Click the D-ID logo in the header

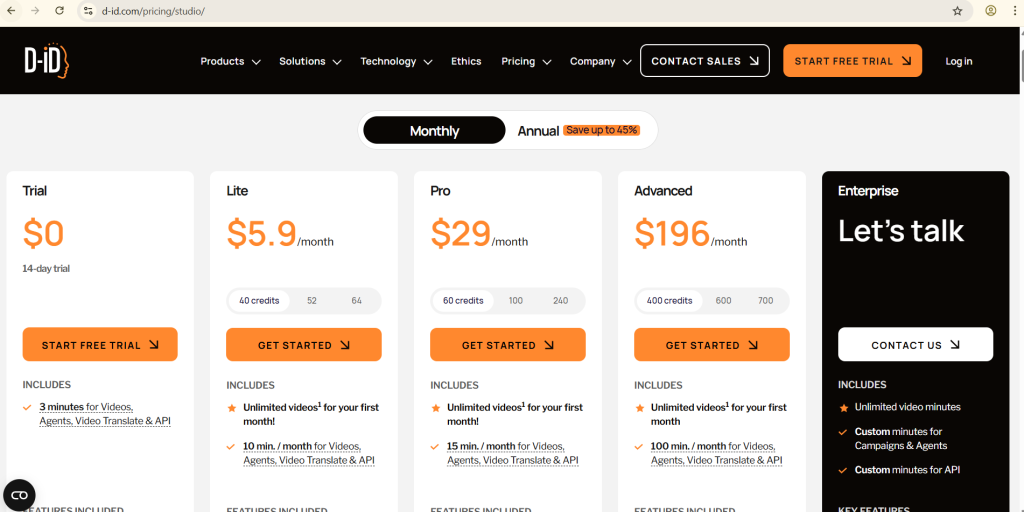click(46, 61)
